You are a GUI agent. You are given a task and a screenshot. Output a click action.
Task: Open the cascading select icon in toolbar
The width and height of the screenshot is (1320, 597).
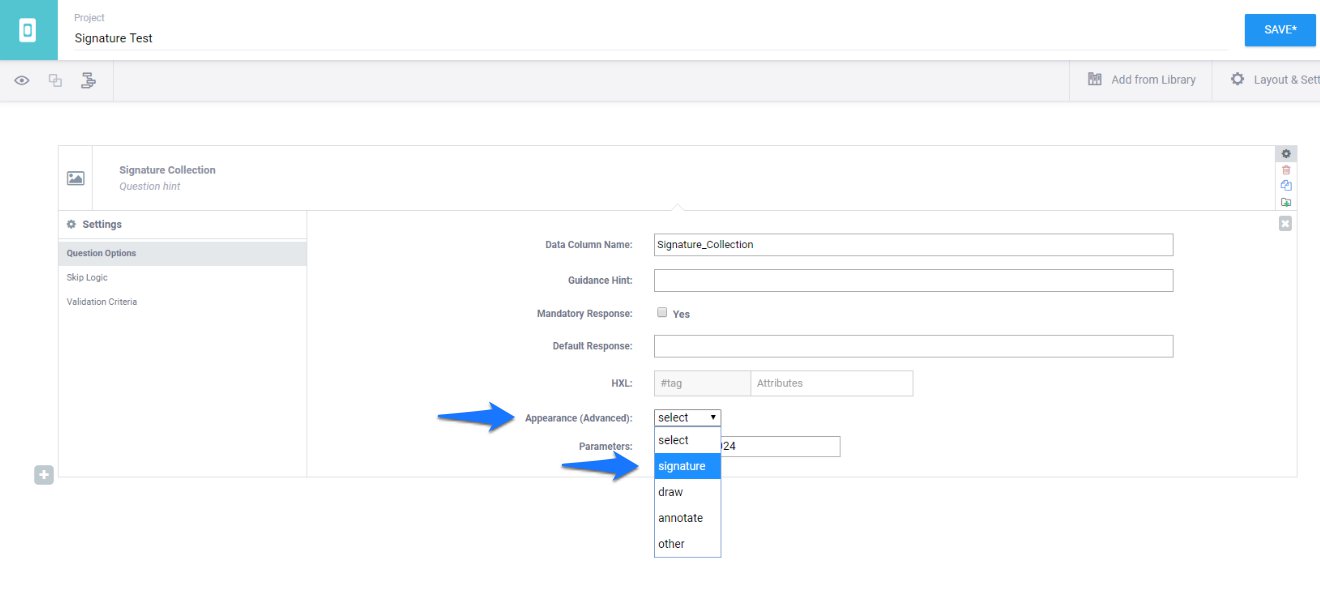pos(89,80)
